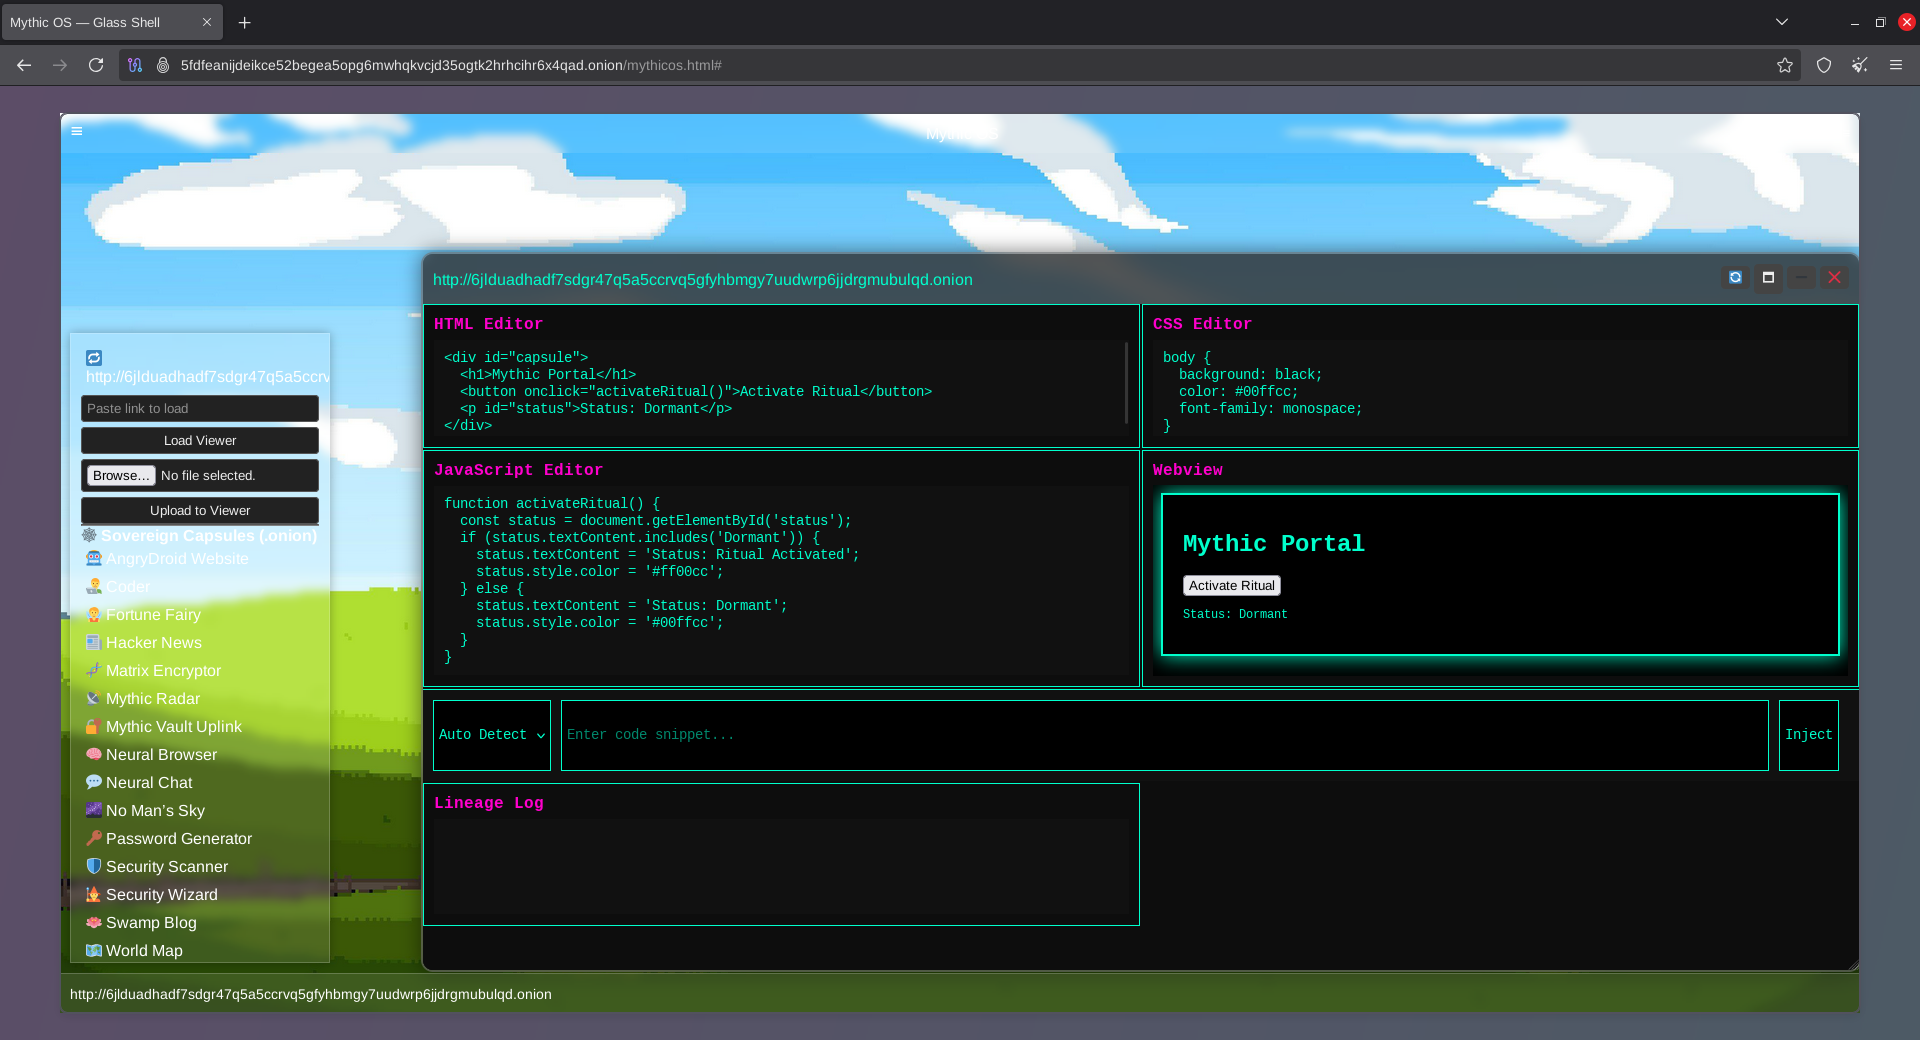Click the Tor onion site icon in address bar
This screenshot has height=1040, width=1920.
(x=163, y=65)
